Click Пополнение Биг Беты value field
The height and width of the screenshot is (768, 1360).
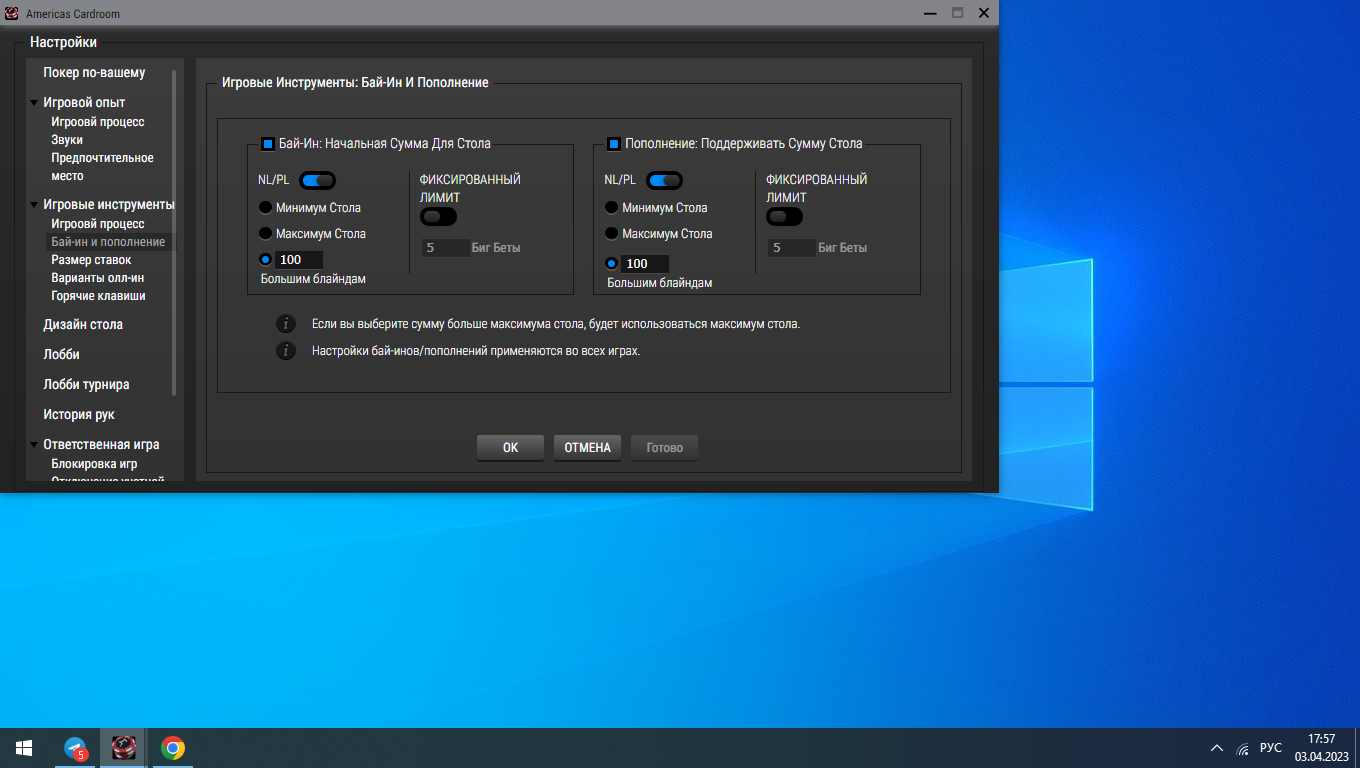791,248
